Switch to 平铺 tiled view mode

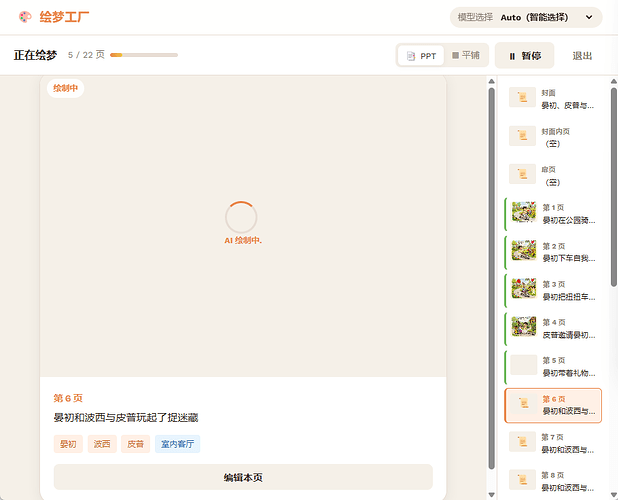click(465, 55)
